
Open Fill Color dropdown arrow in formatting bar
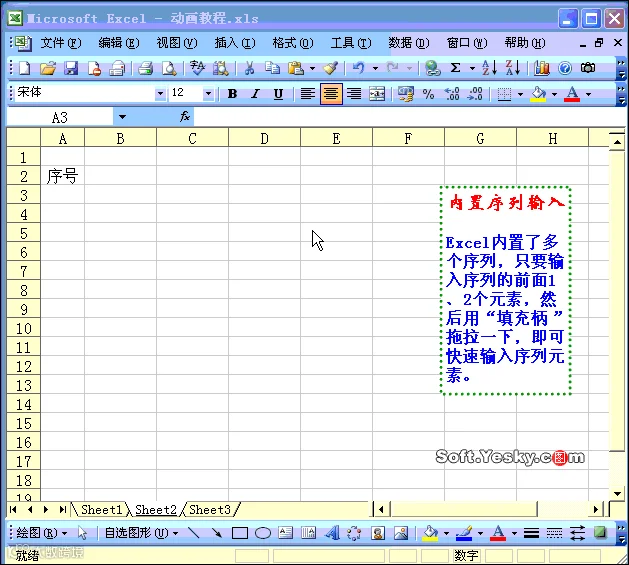pyautogui.click(x=554, y=94)
